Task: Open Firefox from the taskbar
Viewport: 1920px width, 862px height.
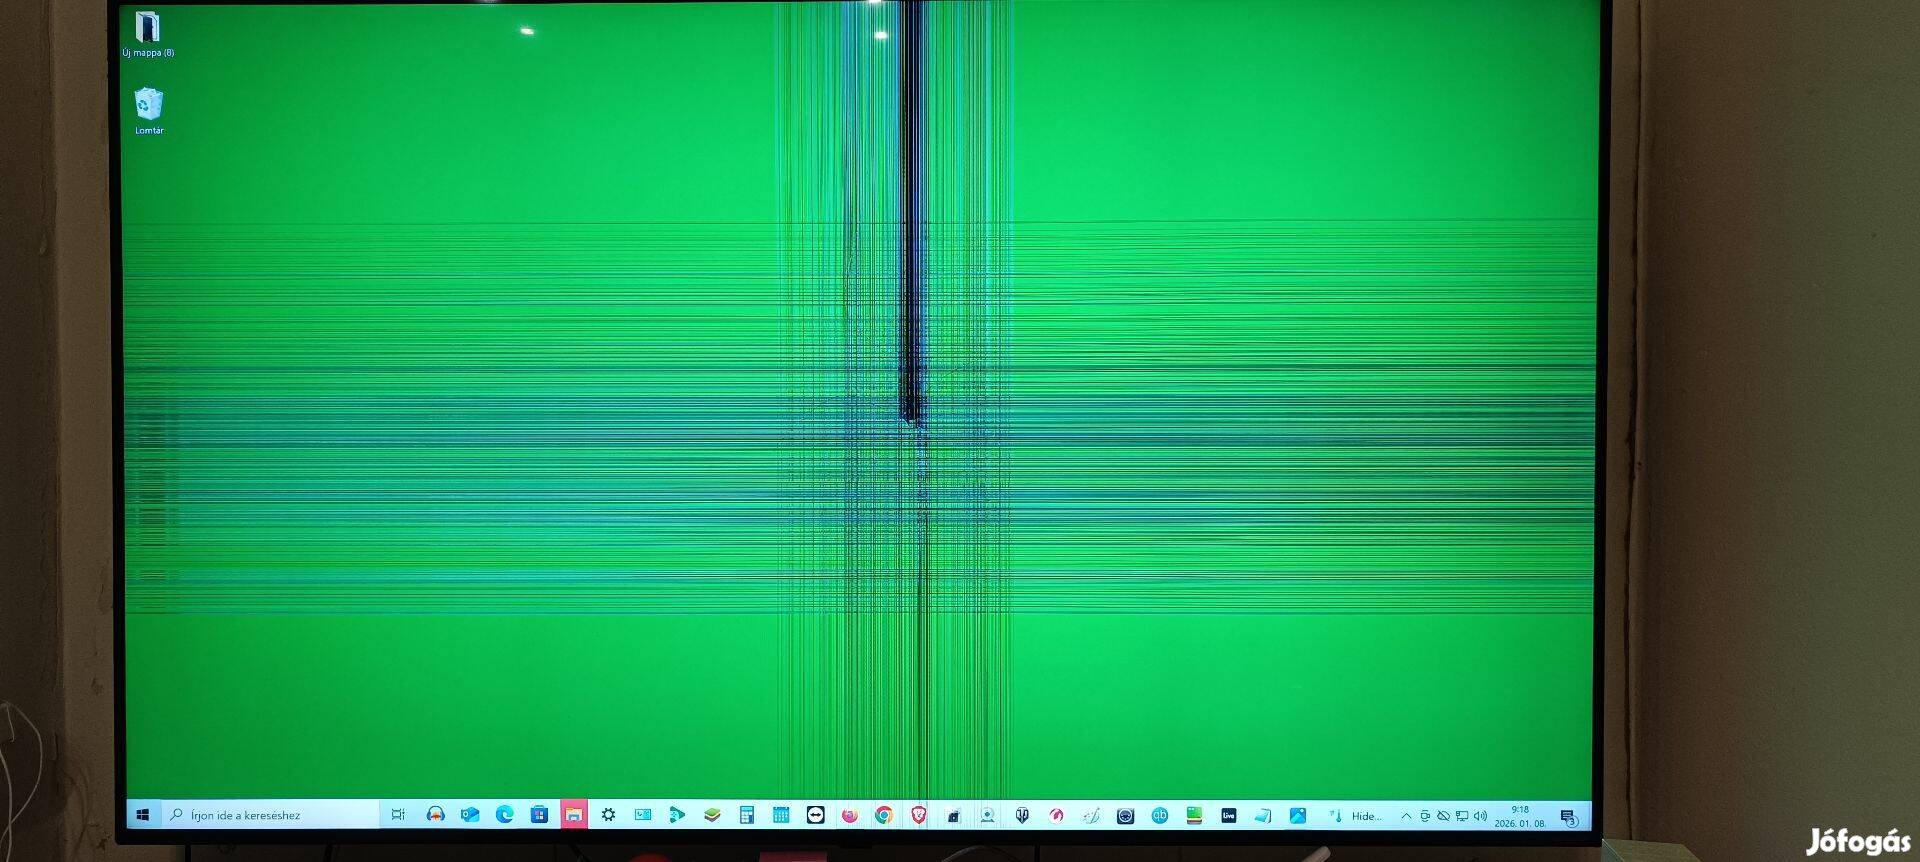Action: [x=850, y=815]
